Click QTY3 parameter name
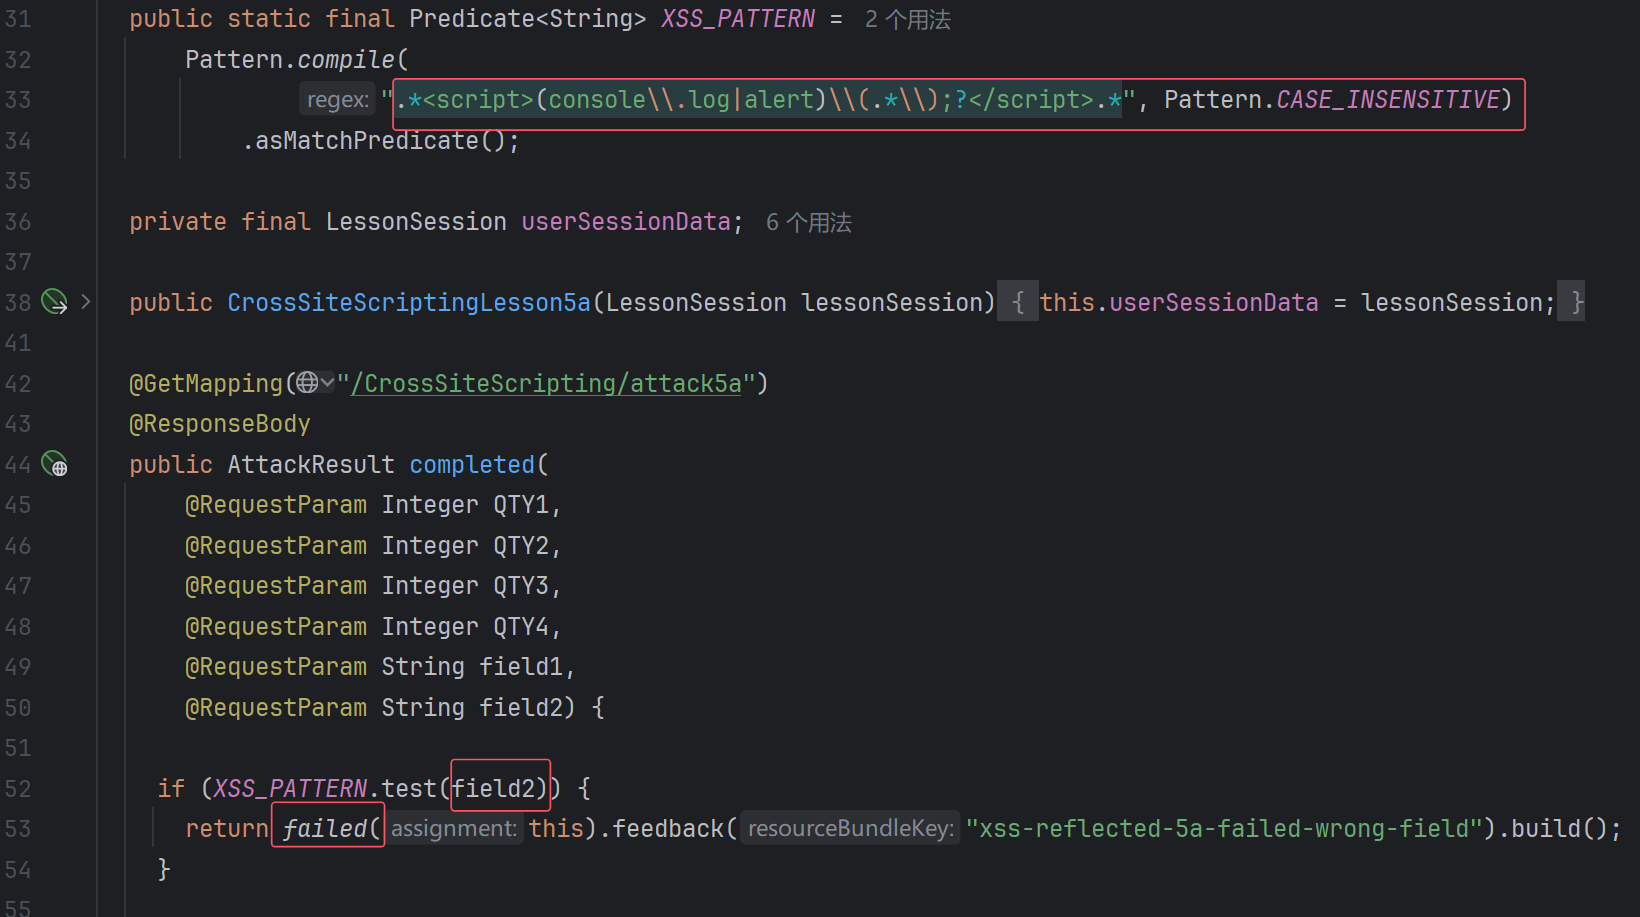 pyautogui.click(x=521, y=585)
